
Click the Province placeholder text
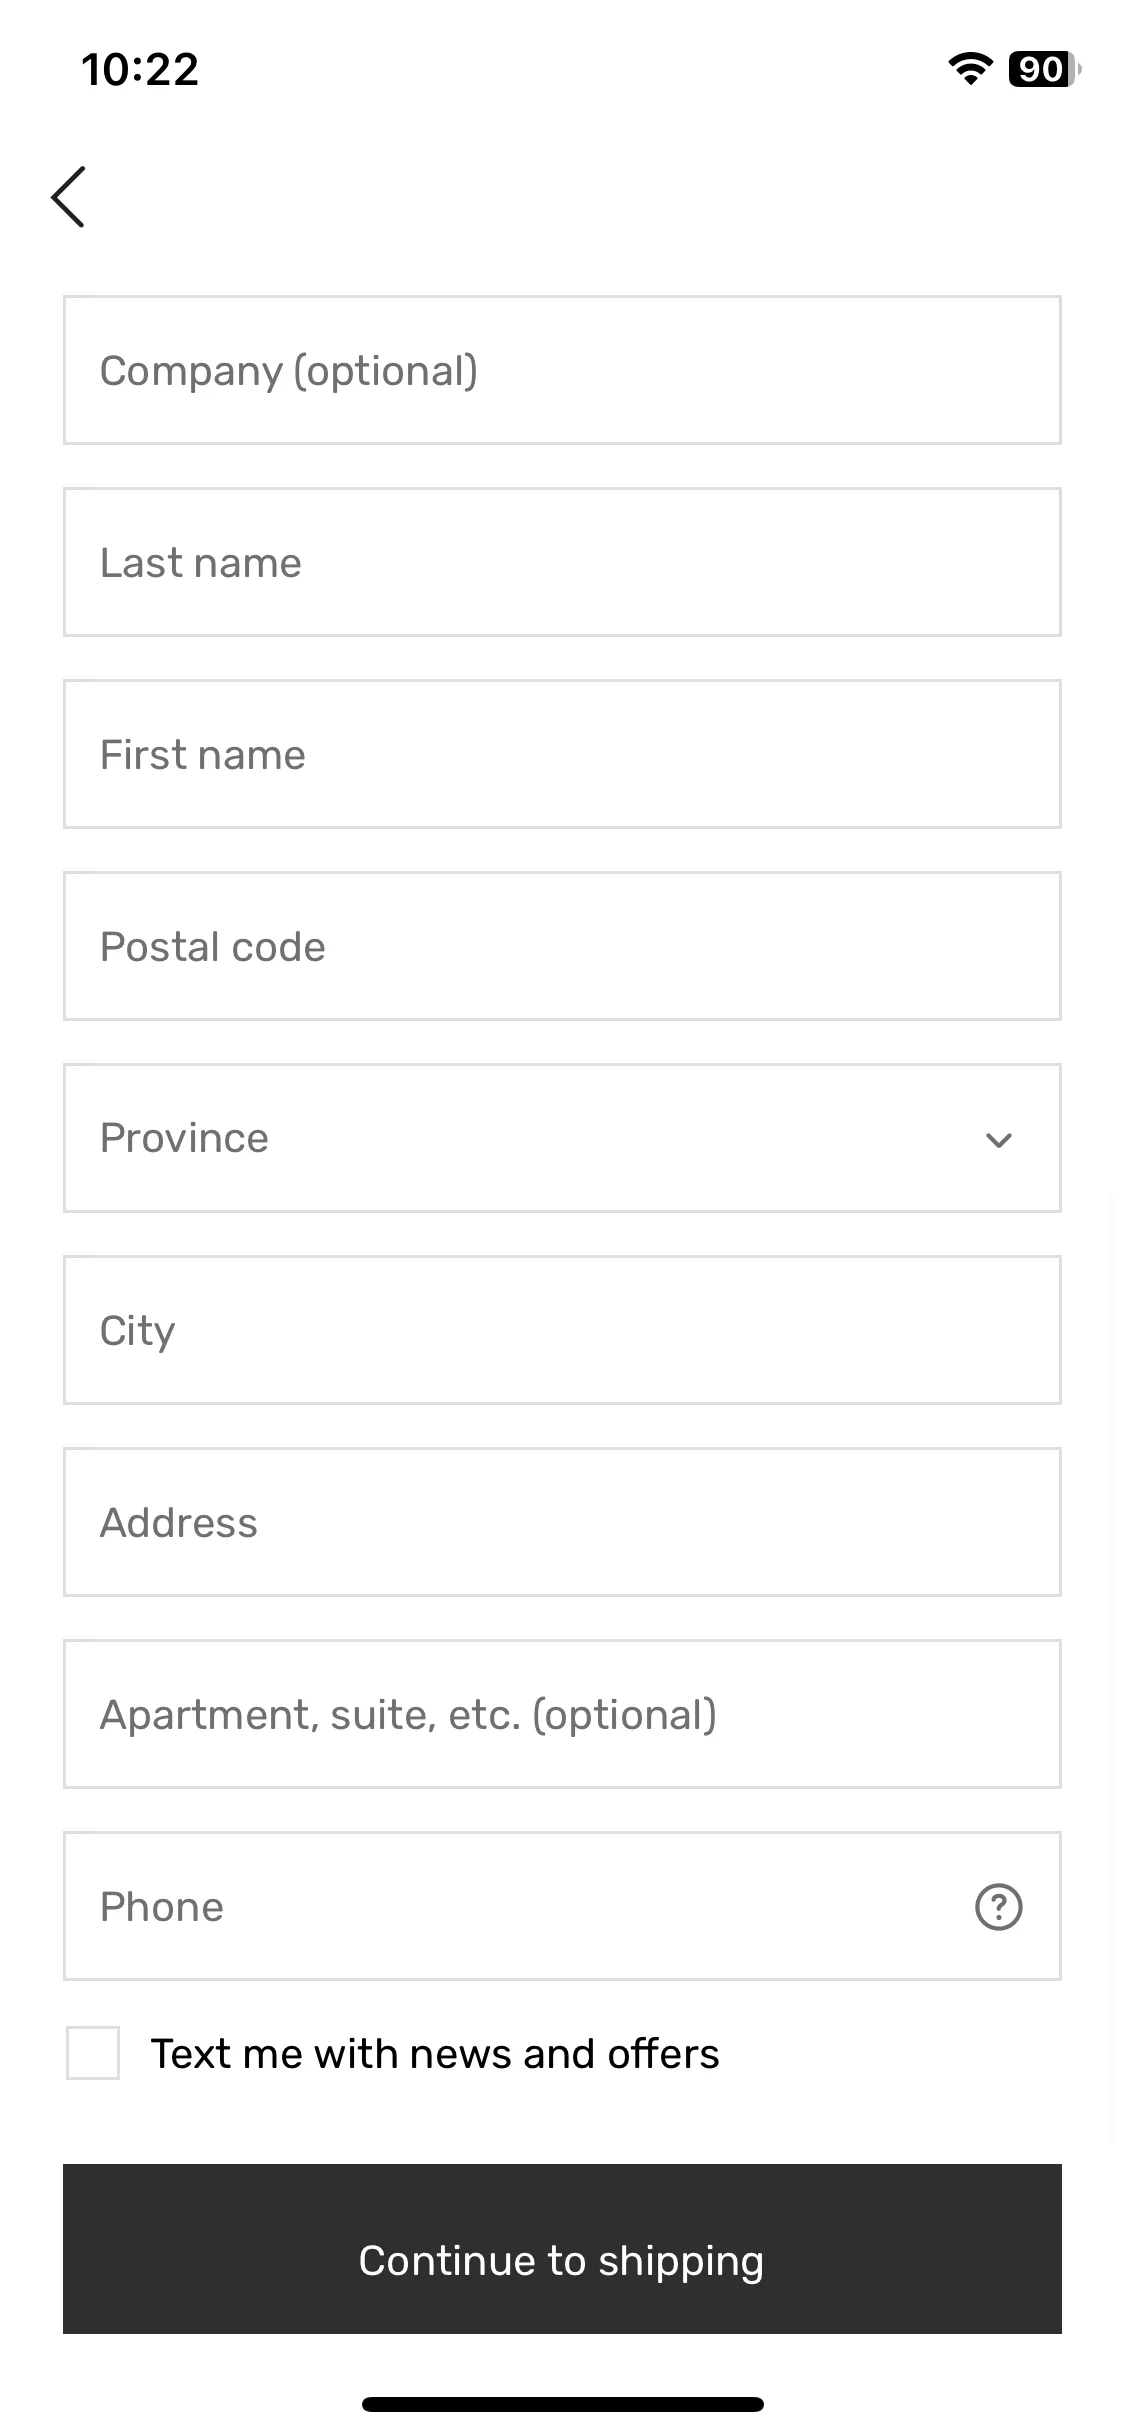pyautogui.click(x=184, y=1138)
